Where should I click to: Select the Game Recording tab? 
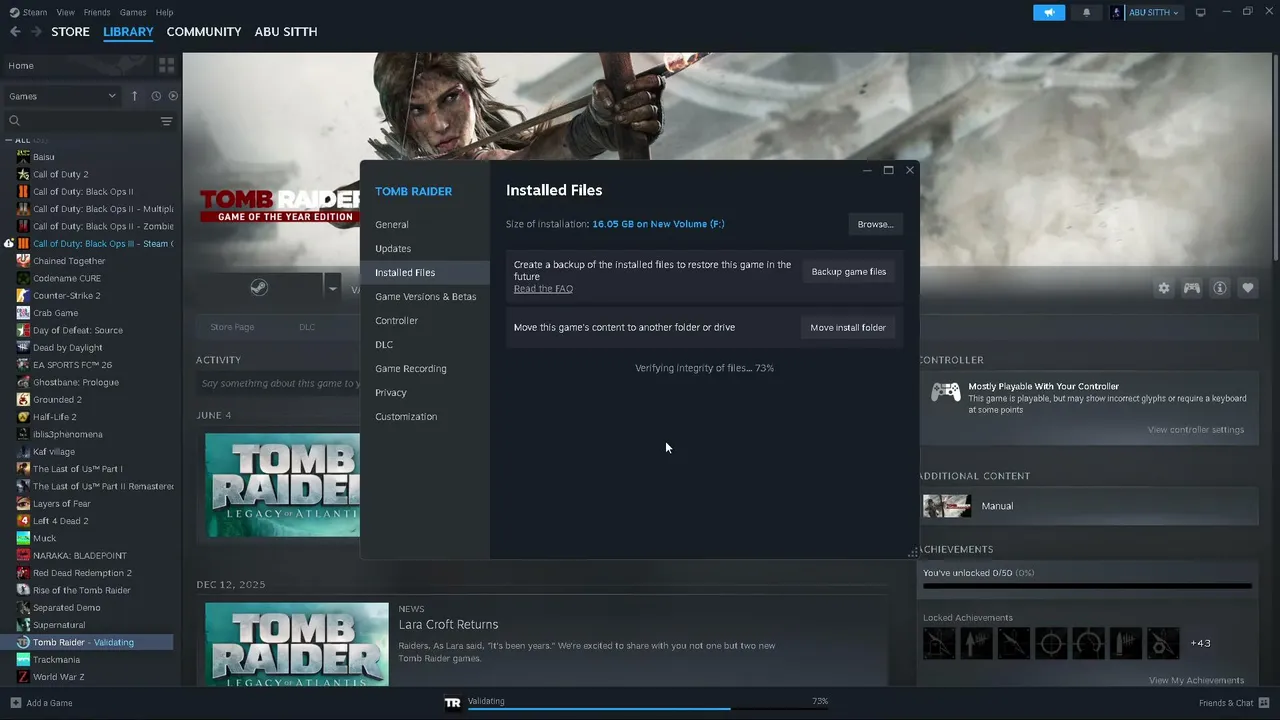pyautogui.click(x=425, y=369)
